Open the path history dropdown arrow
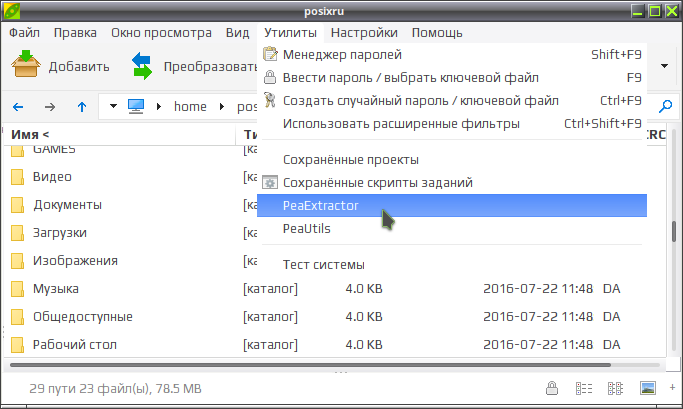 [113, 106]
